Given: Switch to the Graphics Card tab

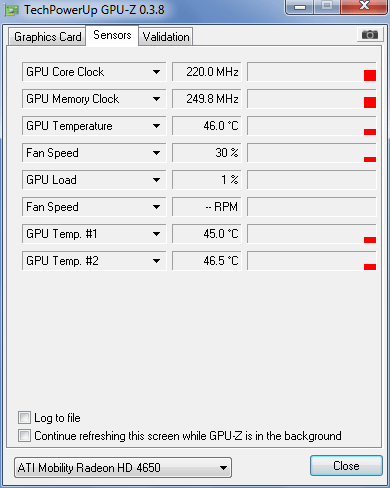Looking at the screenshot, I should (47, 37).
